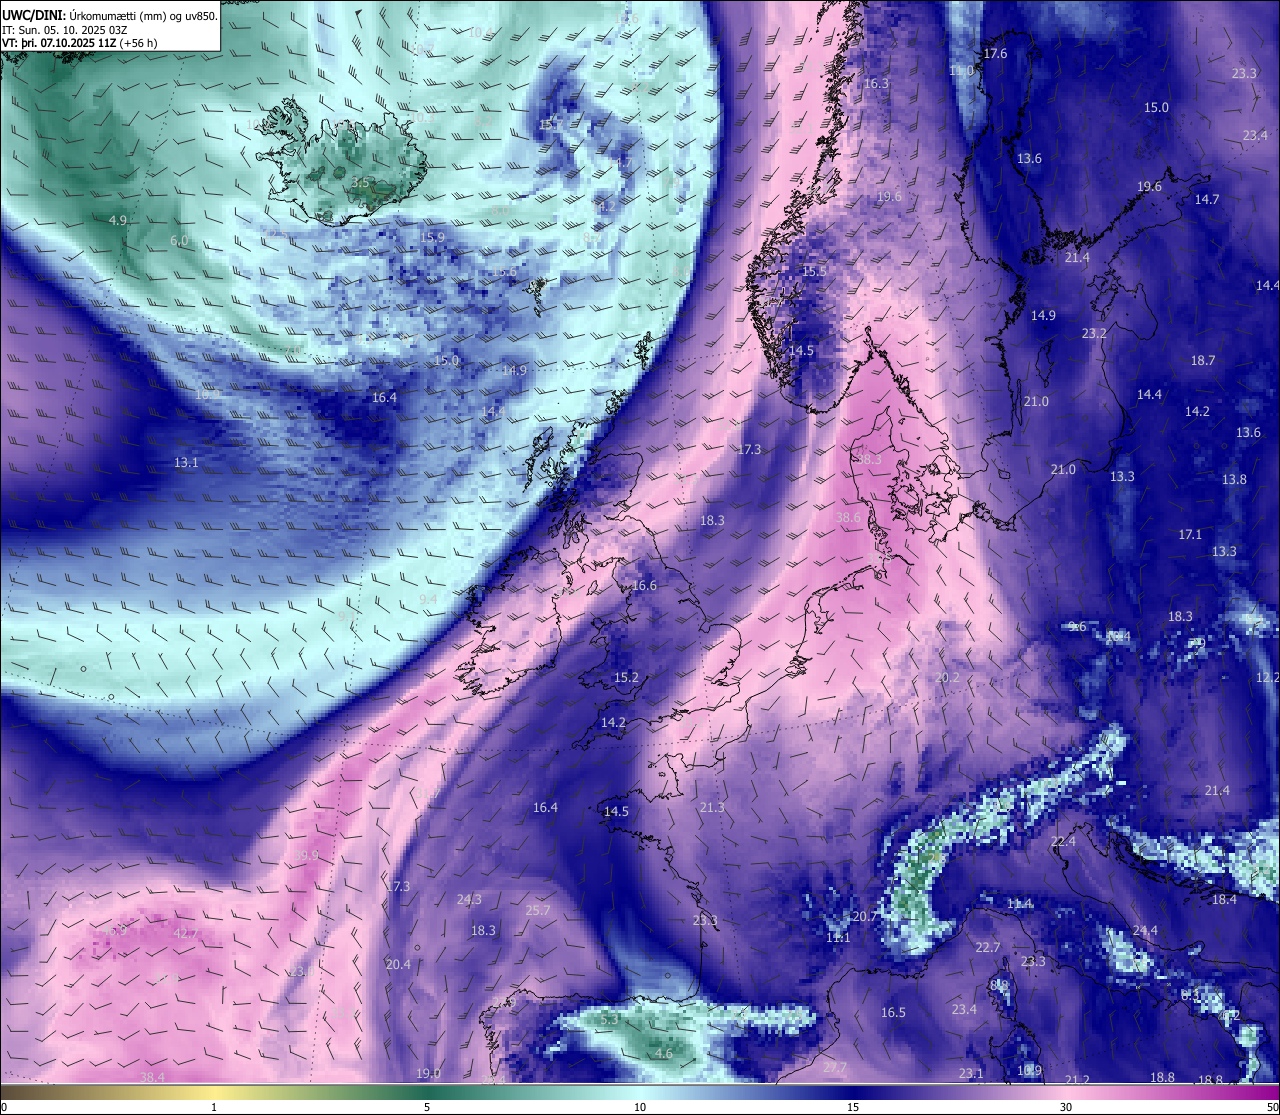Image resolution: width=1280 pixels, height=1115 pixels.
Task: Click the 11.0 value at the top
Action: [x=961, y=72]
